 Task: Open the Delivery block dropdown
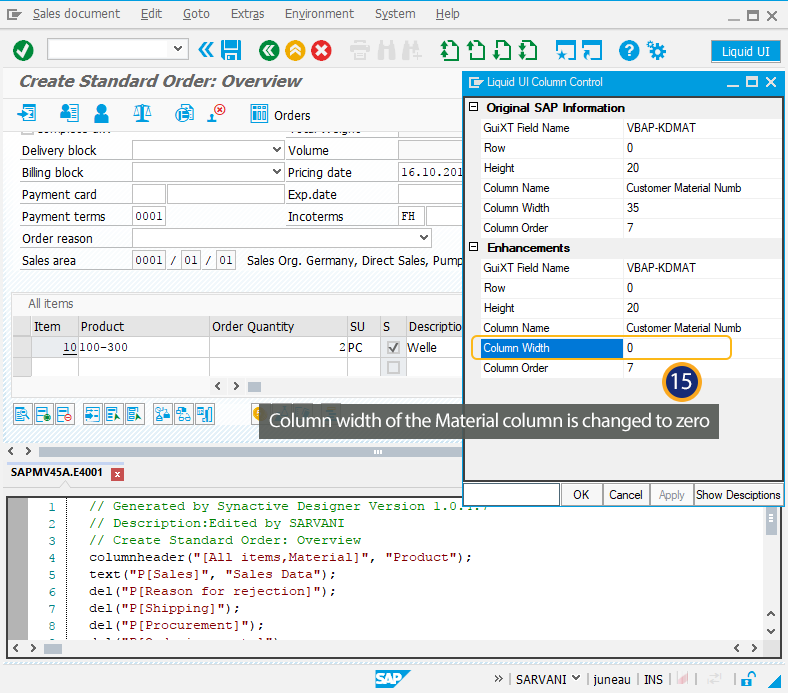tap(276, 150)
